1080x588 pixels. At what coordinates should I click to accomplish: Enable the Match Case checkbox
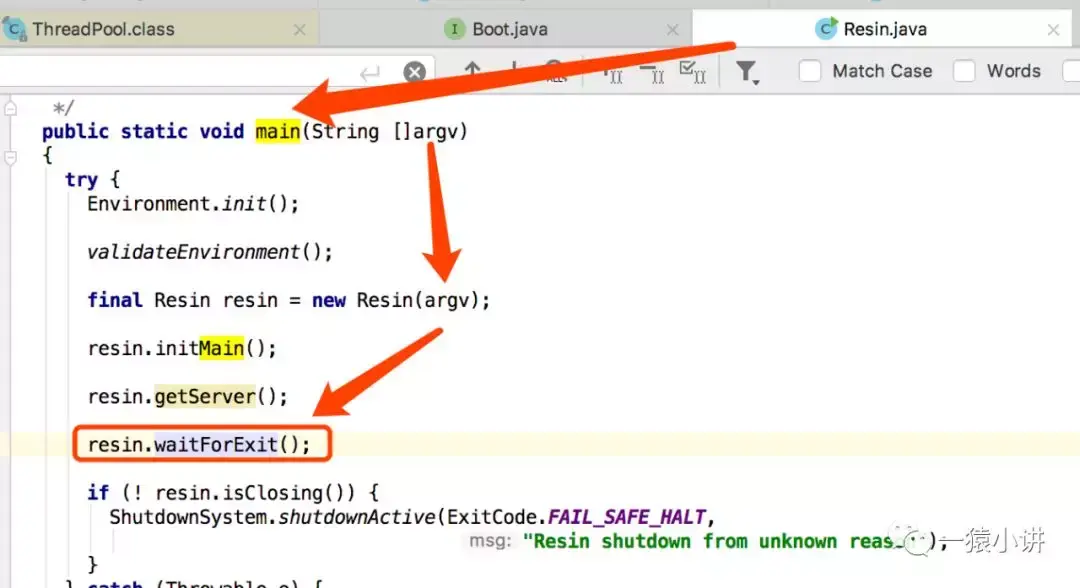[x=810, y=71]
